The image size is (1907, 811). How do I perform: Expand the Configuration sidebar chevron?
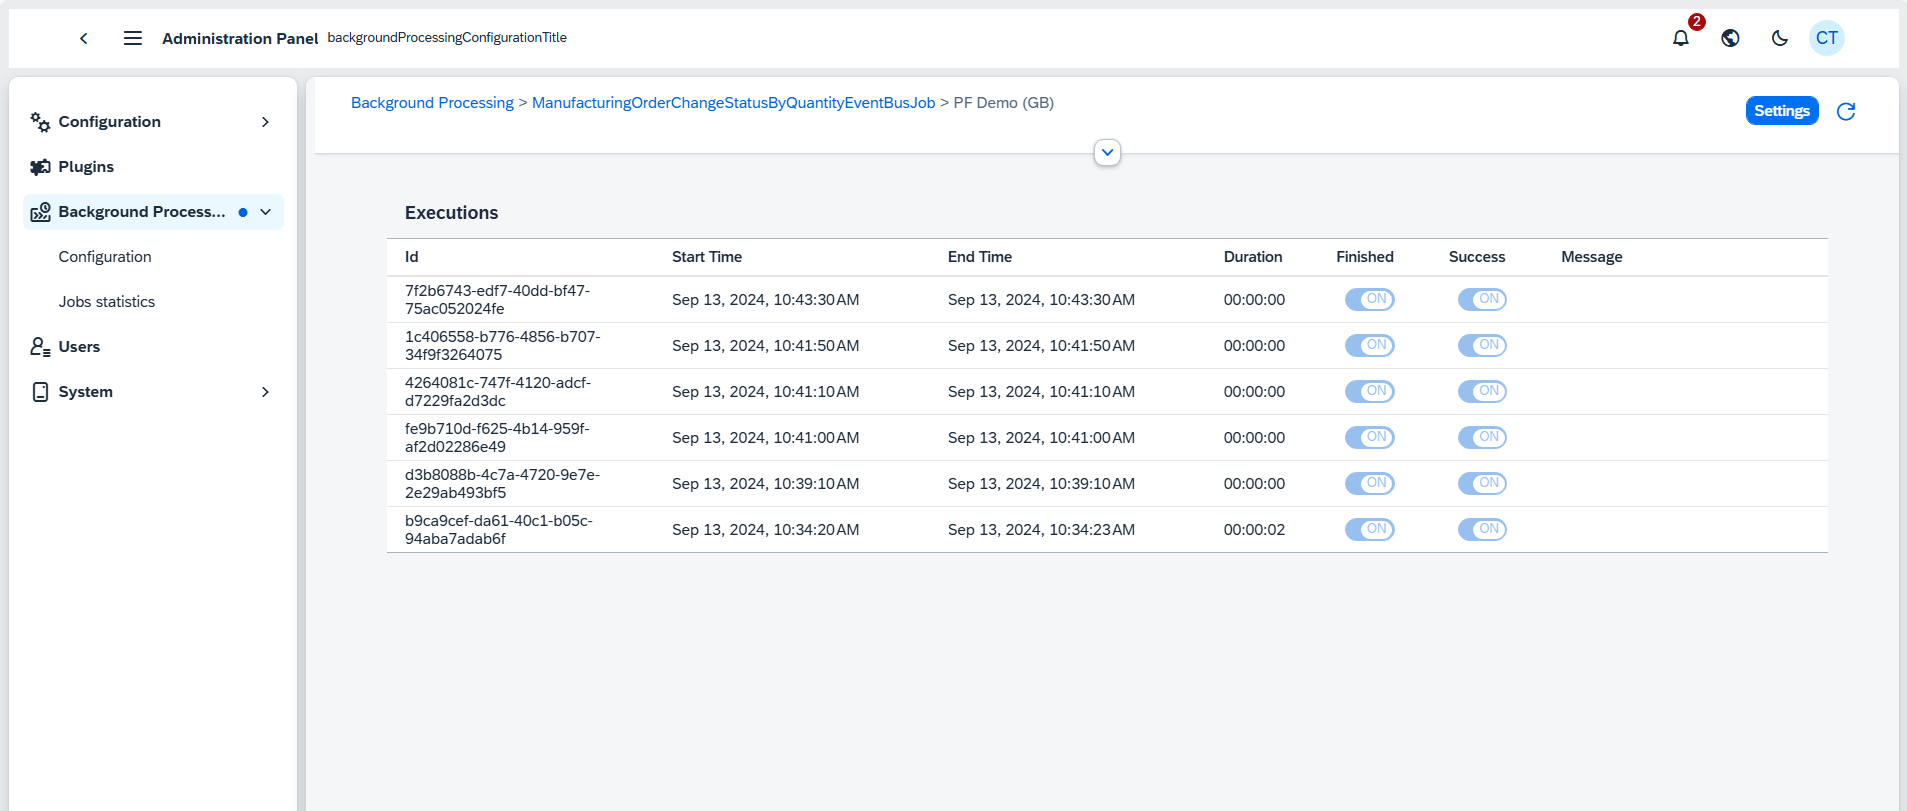[x=265, y=122]
